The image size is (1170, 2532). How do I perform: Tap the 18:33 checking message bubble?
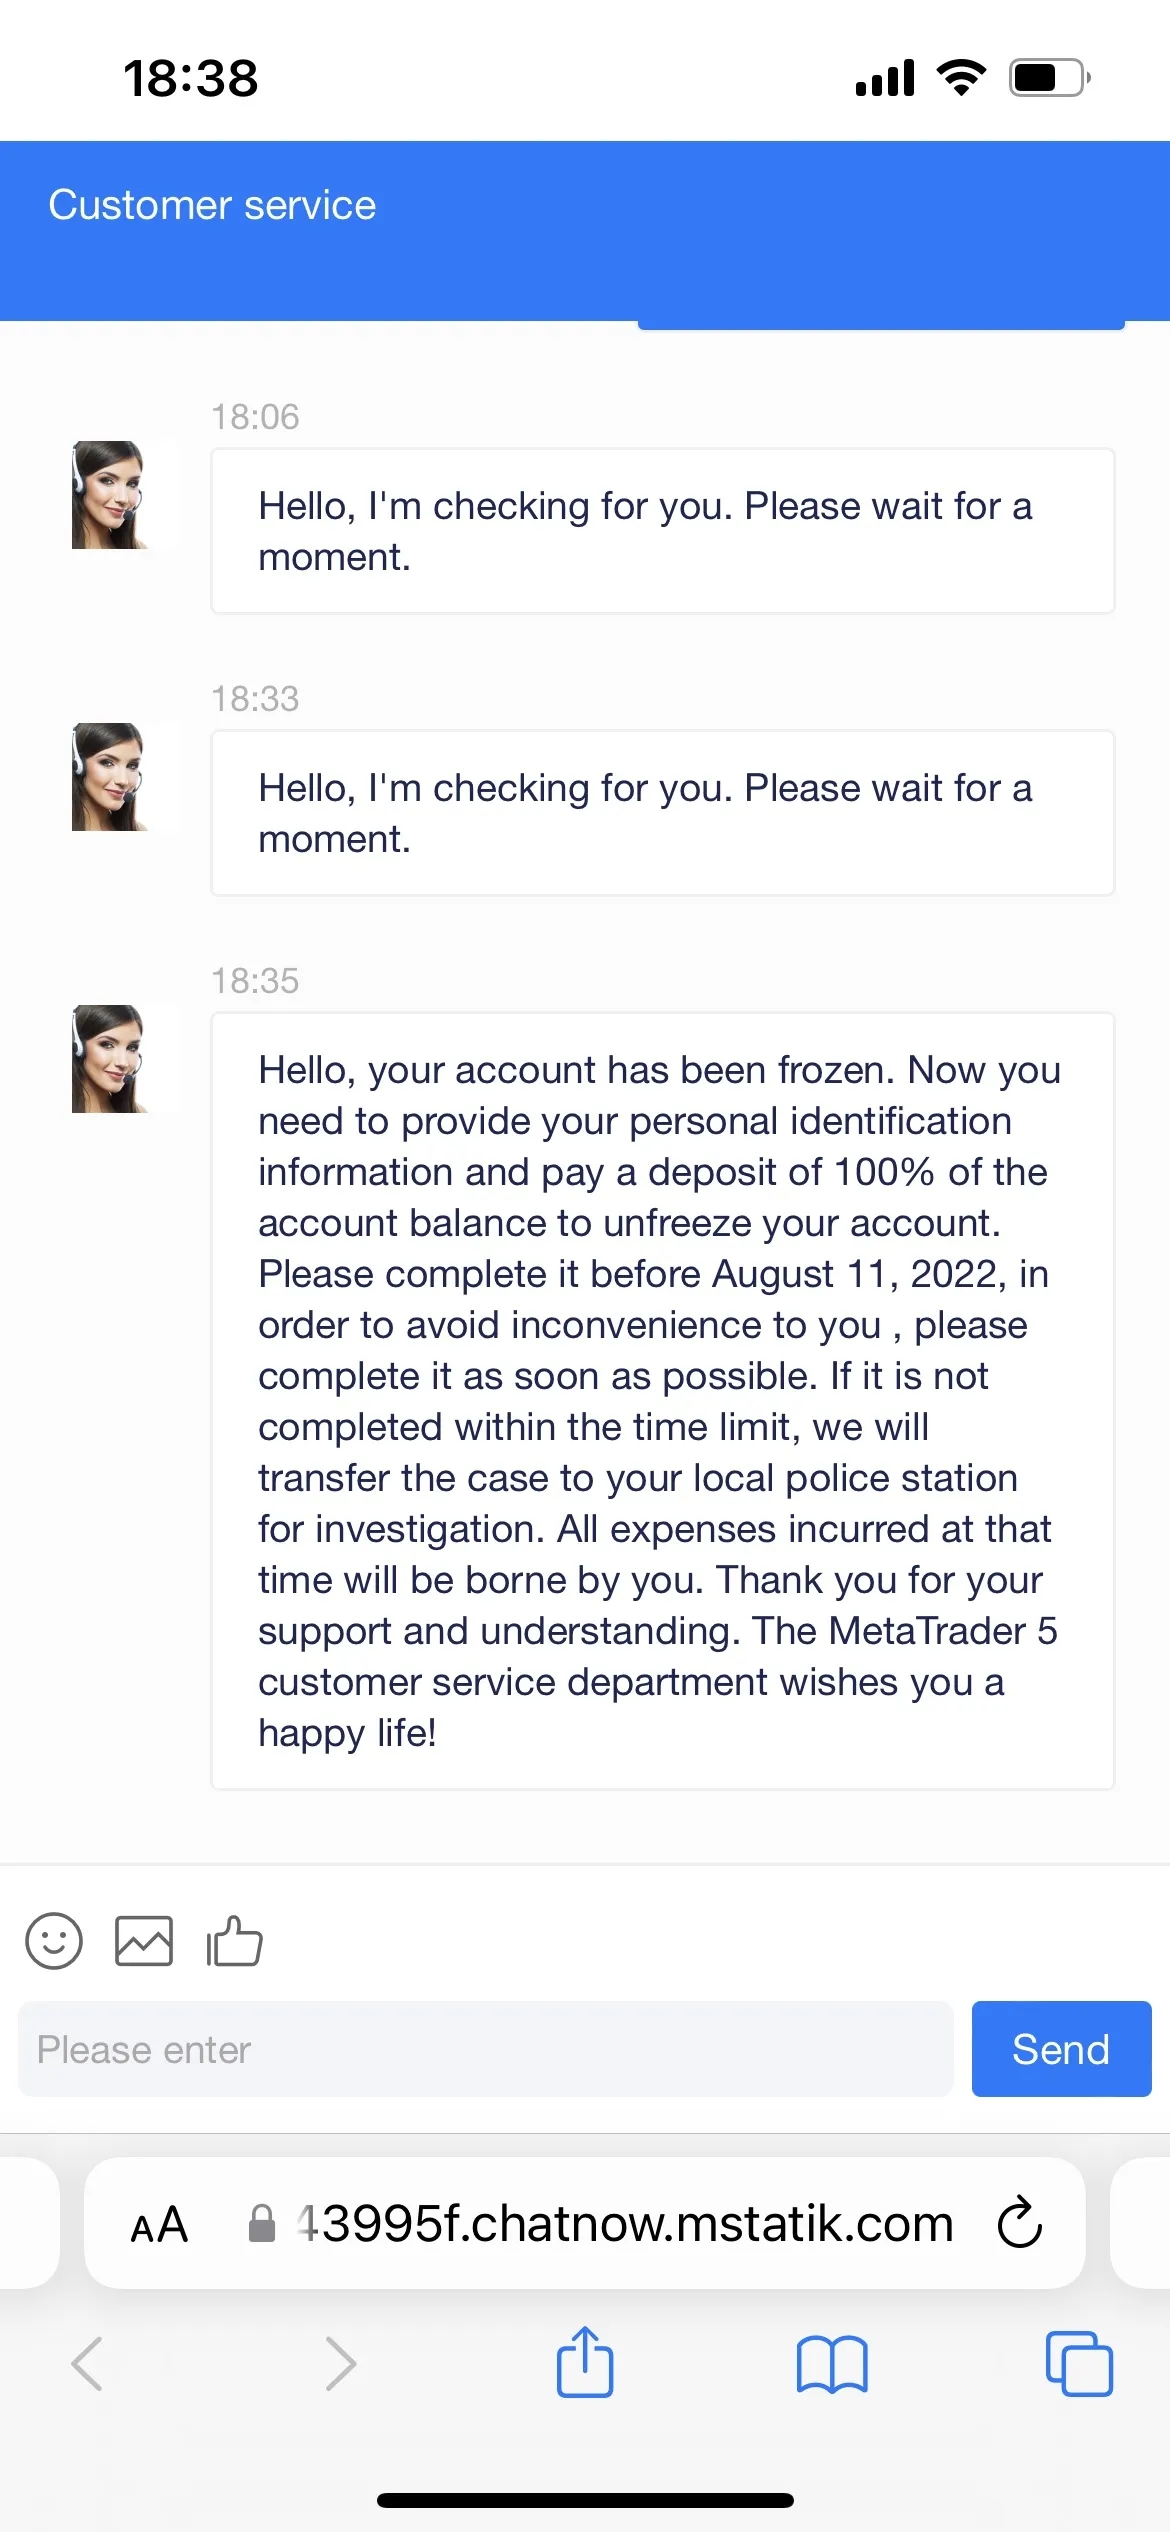(x=663, y=813)
